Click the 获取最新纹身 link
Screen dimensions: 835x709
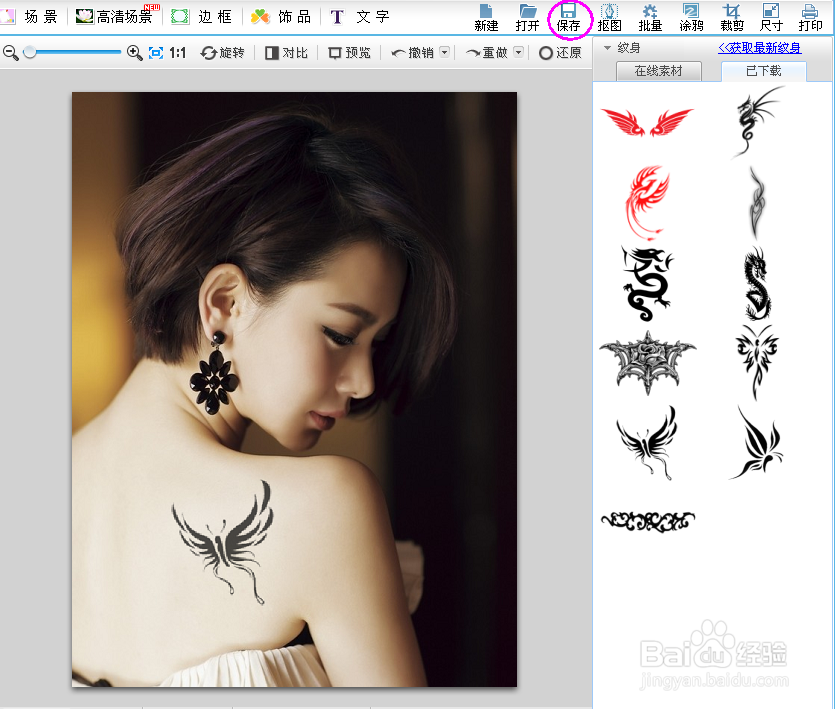(x=759, y=48)
